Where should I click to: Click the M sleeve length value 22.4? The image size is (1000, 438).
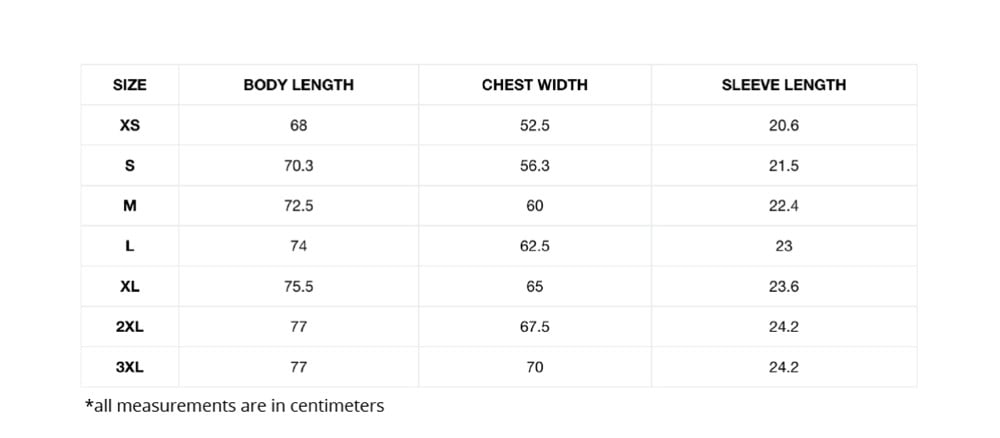point(783,206)
